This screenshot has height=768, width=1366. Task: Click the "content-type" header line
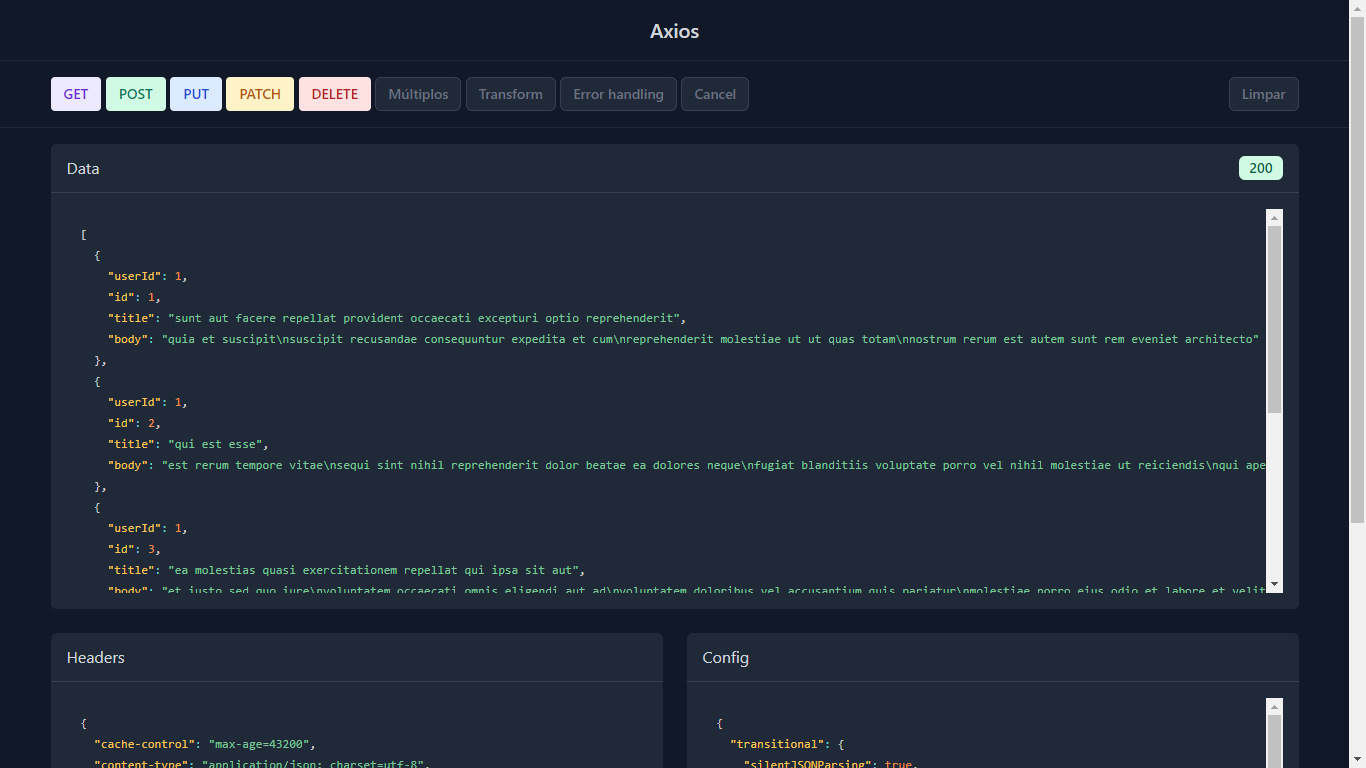pyautogui.click(x=262, y=765)
